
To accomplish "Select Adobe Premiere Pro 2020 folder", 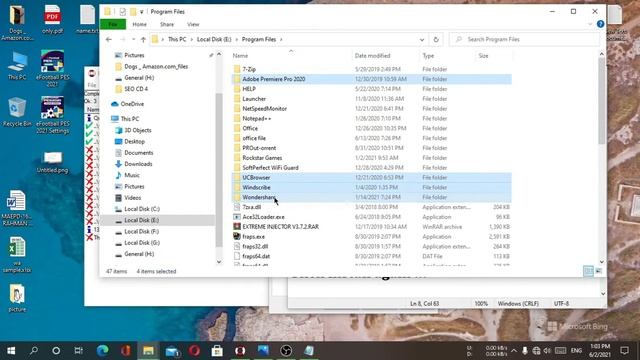I will tap(371, 79).
